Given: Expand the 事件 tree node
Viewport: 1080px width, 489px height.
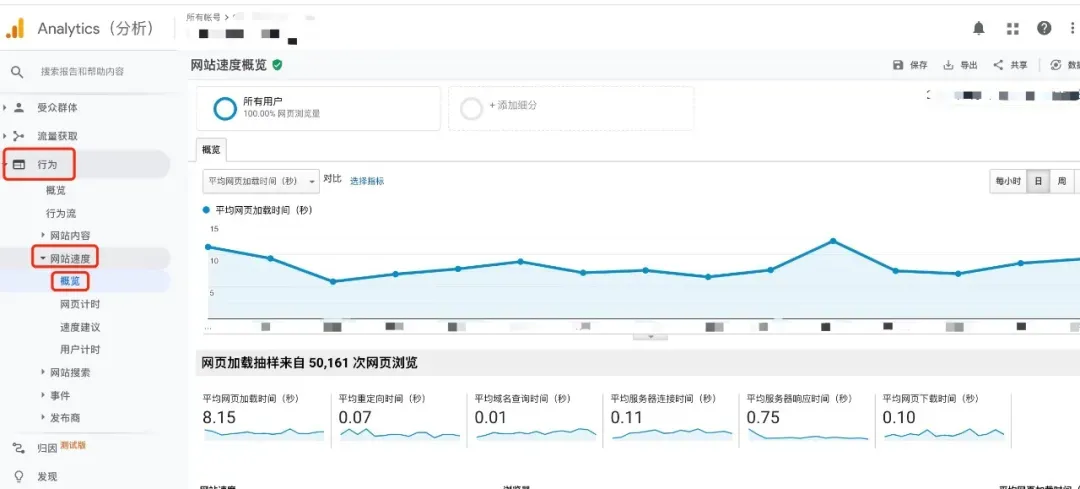Looking at the screenshot, I should pos(43,395).
